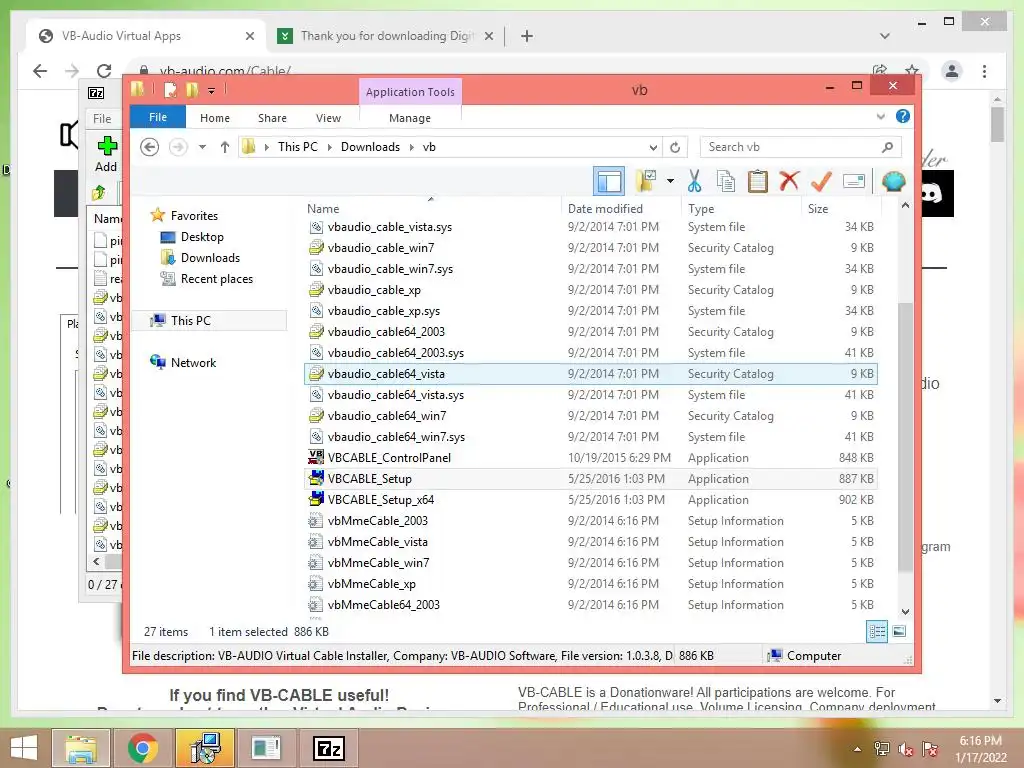
Task: Bookmark this page with the star icon
Action: 912,71
